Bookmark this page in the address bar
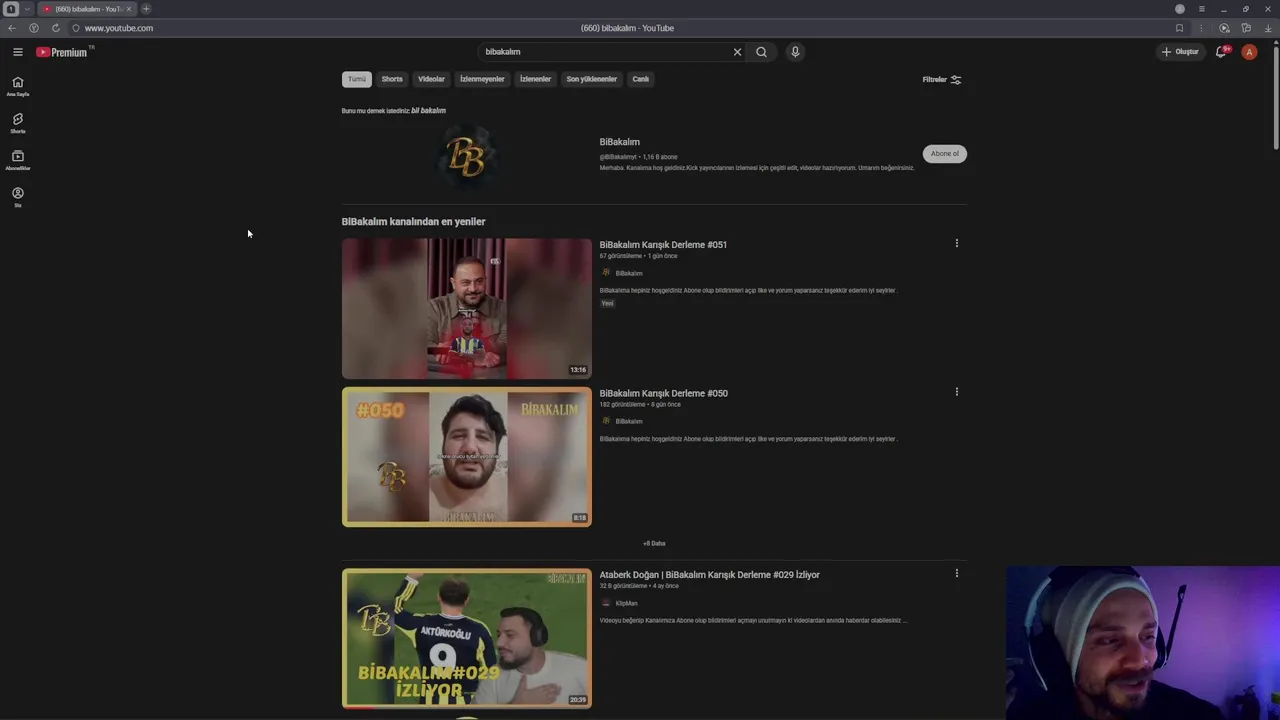This screenshot has height=720, width=1280. [x=1179, y=28]
